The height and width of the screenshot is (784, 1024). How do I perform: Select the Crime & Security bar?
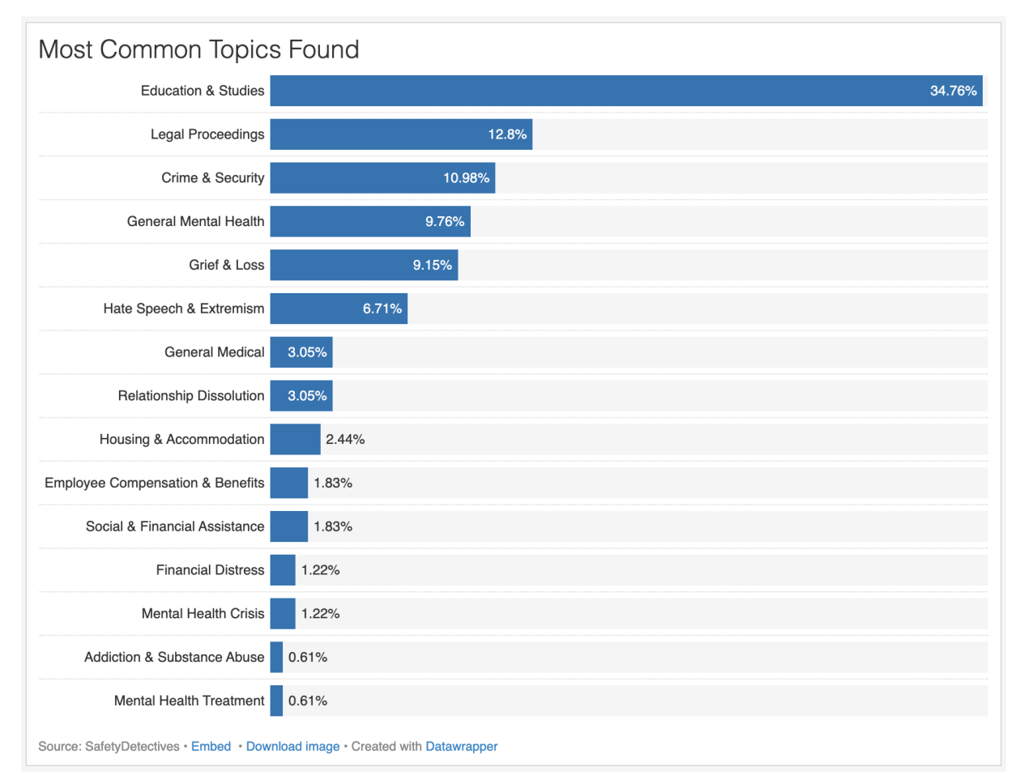383,178
